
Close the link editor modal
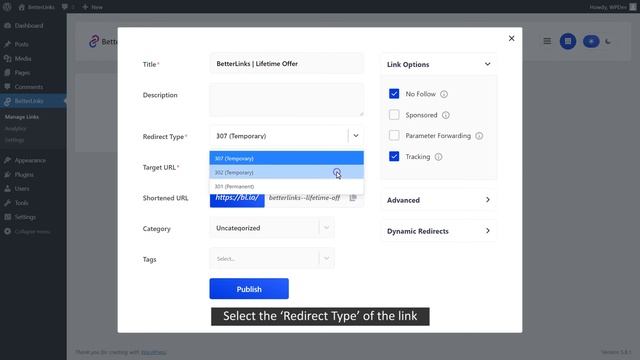pyautogui.click(x=511, y=38)
